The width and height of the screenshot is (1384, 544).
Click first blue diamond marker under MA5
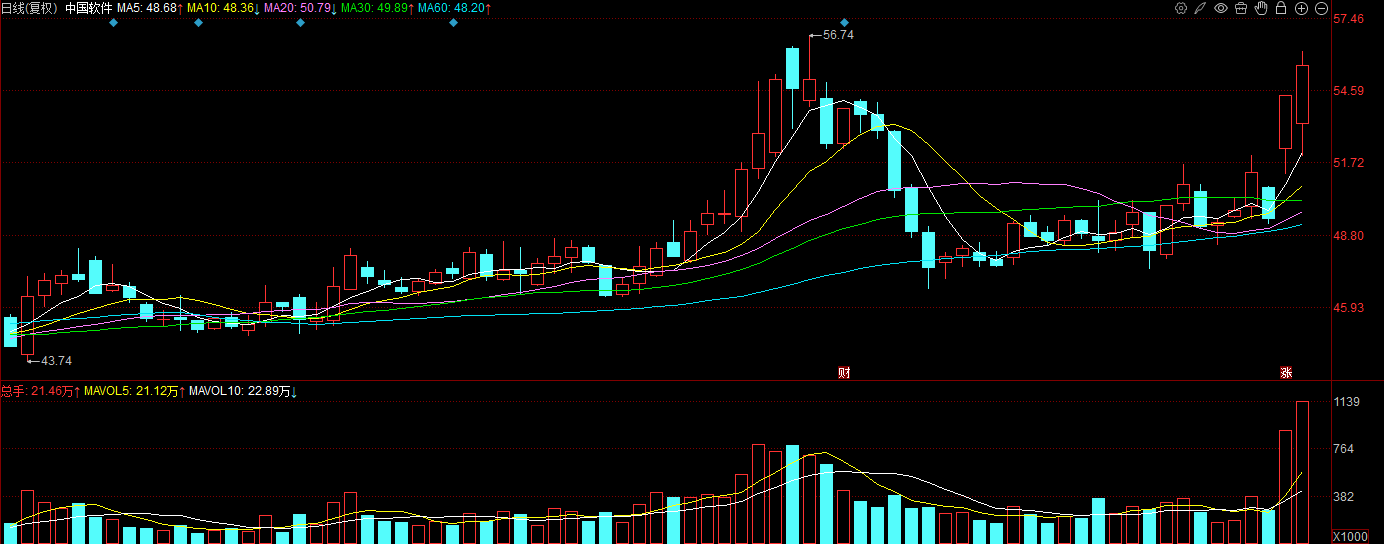tap(113, 23)
